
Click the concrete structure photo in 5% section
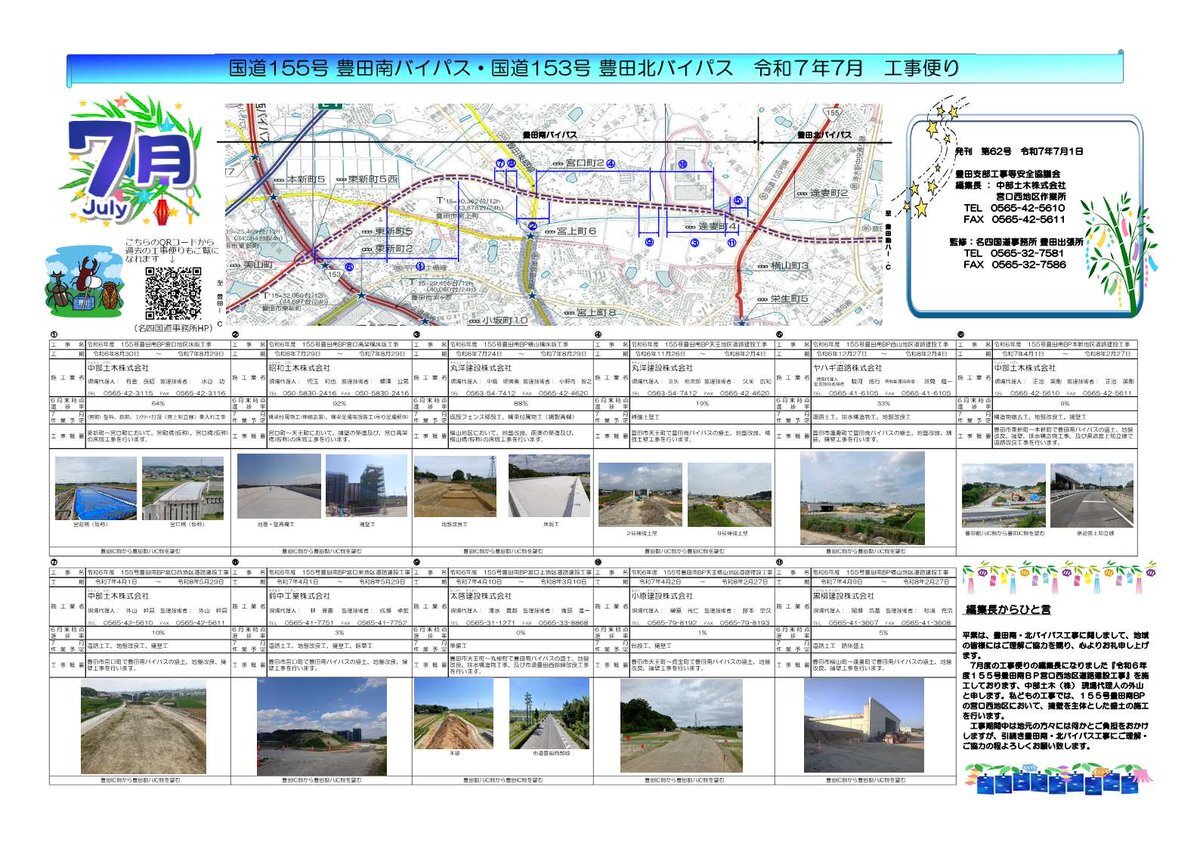pos(863,726)
